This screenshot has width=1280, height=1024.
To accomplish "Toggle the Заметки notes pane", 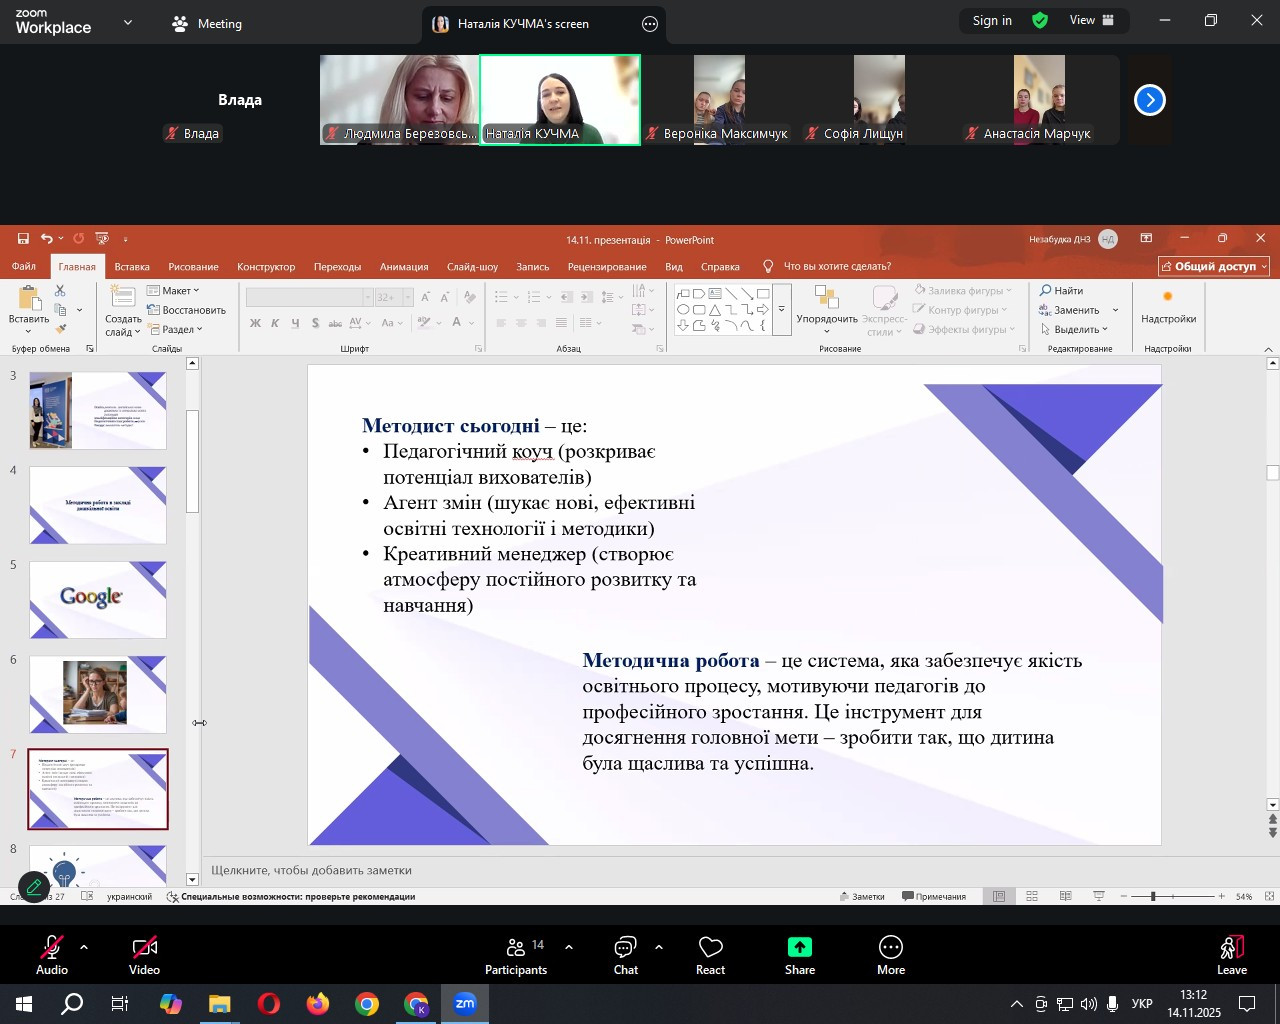I will 862,897.
